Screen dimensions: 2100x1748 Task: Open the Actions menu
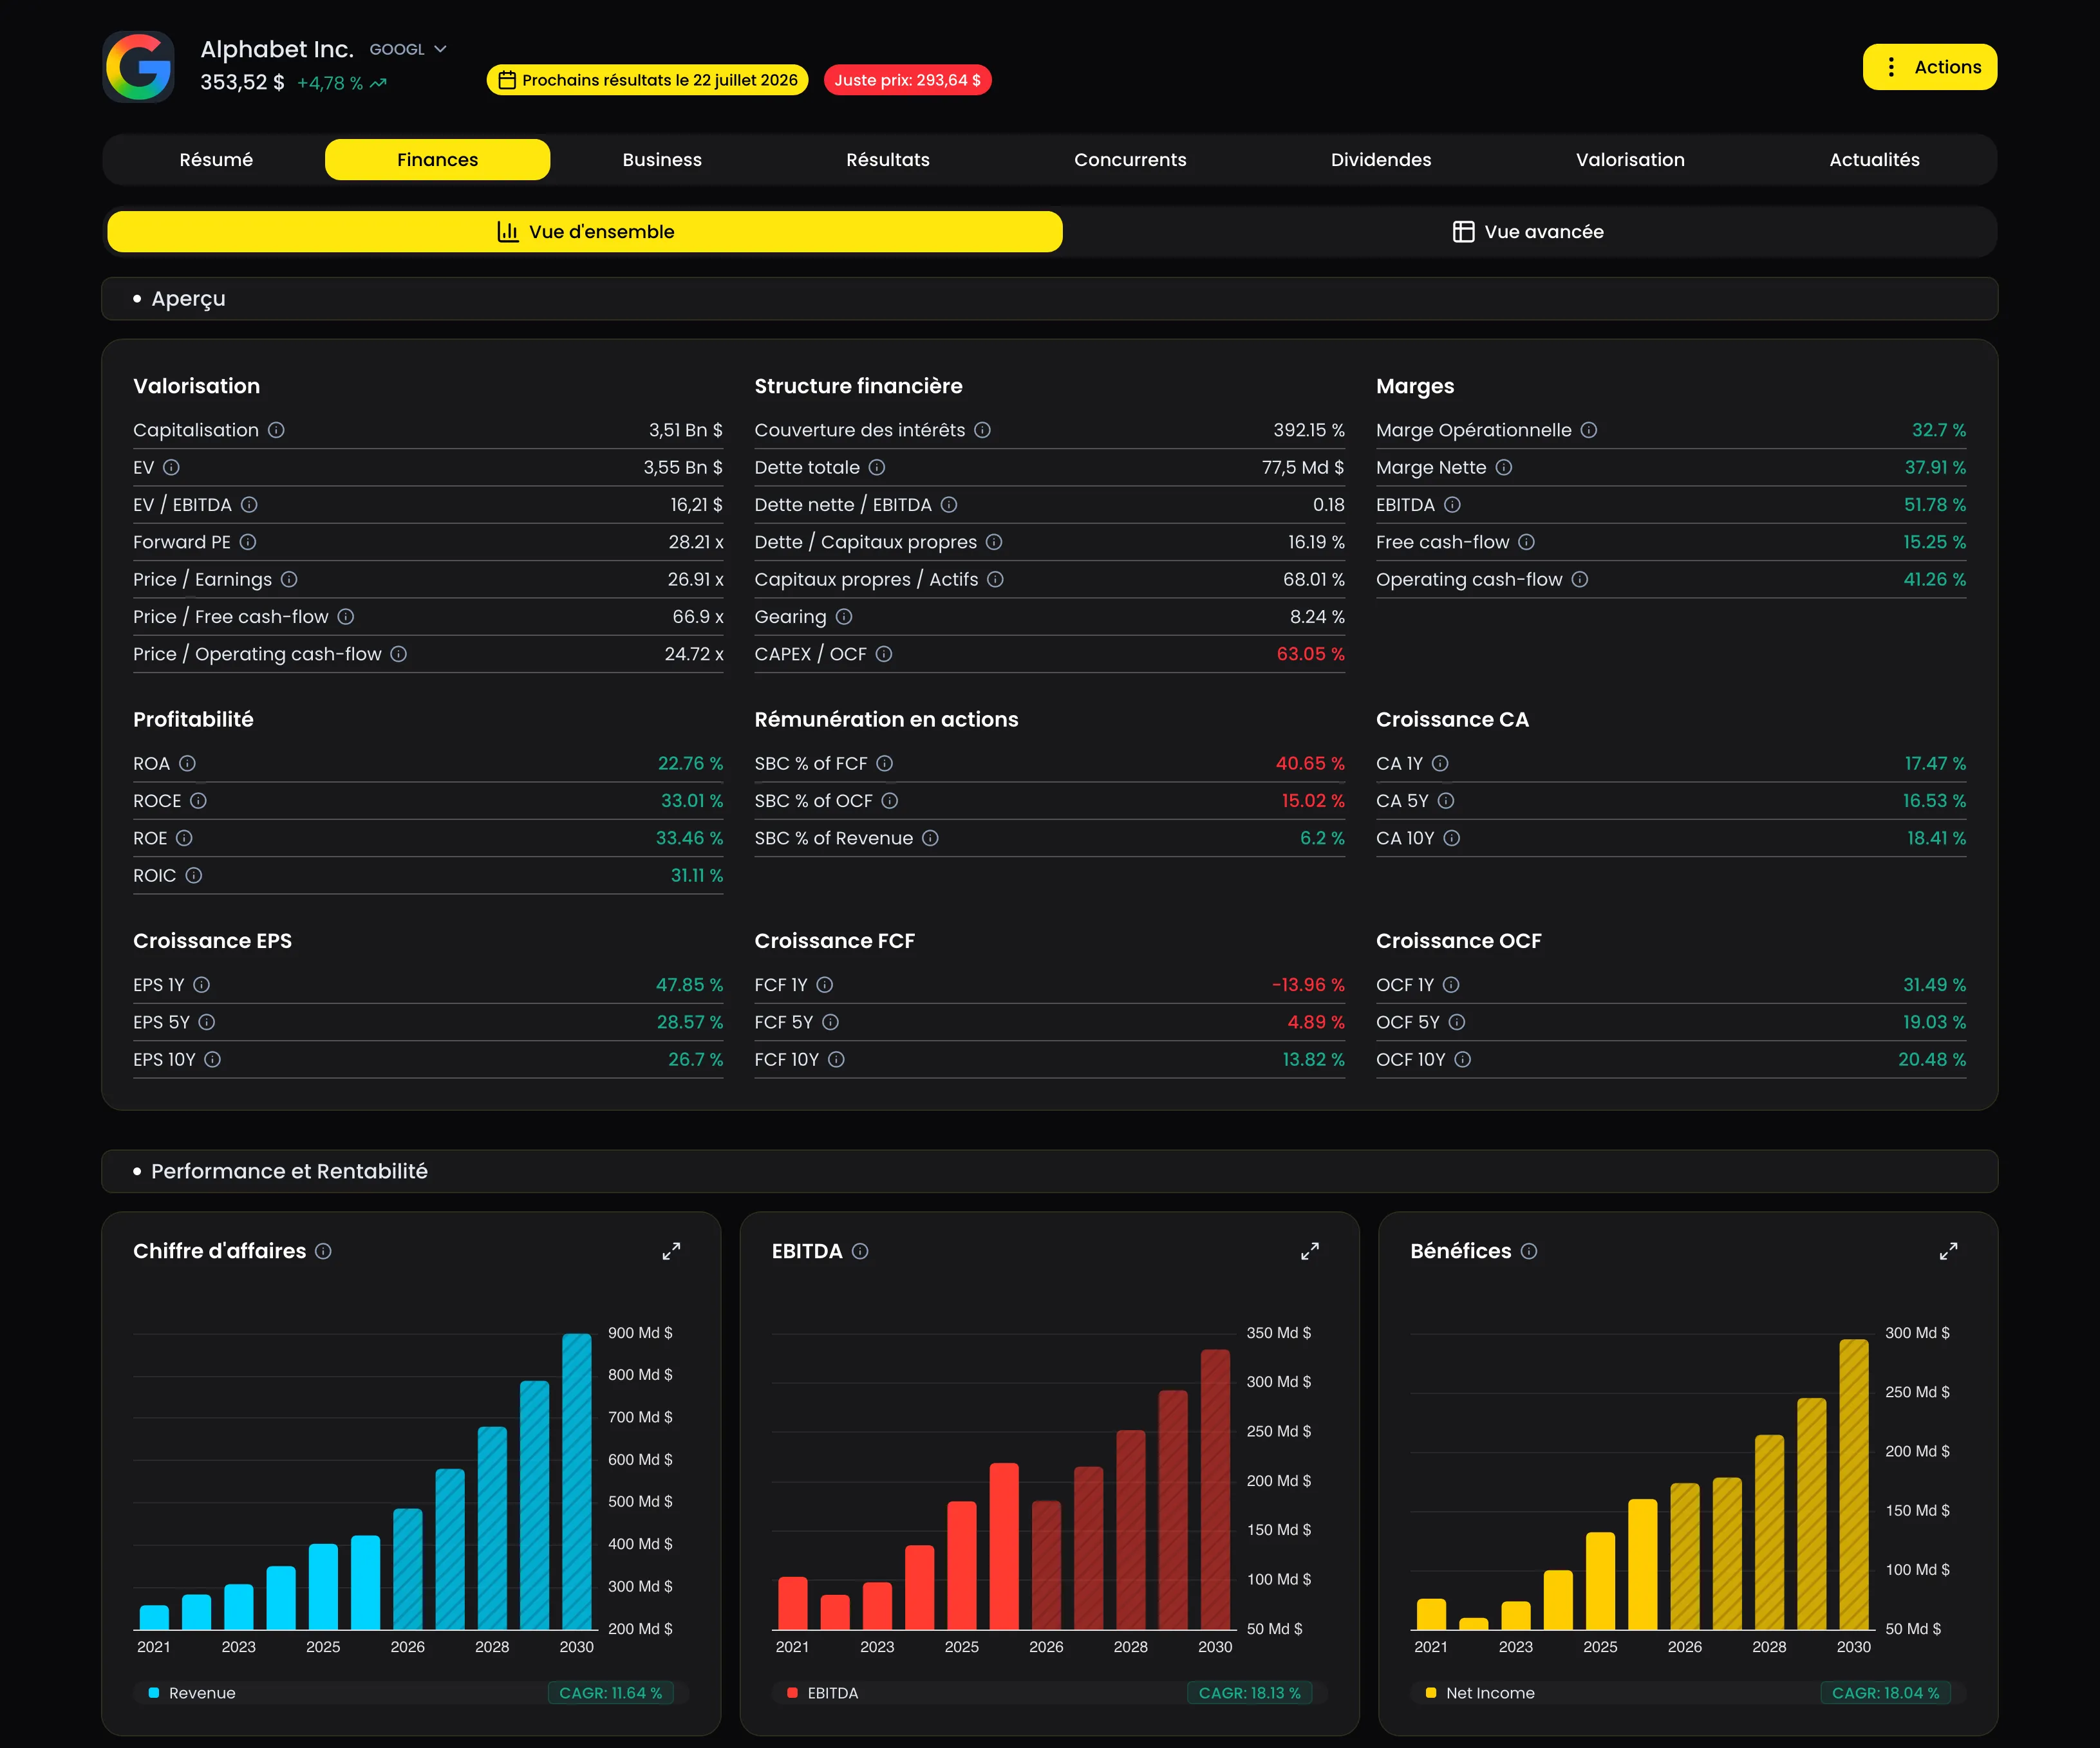coord(1930,67)
